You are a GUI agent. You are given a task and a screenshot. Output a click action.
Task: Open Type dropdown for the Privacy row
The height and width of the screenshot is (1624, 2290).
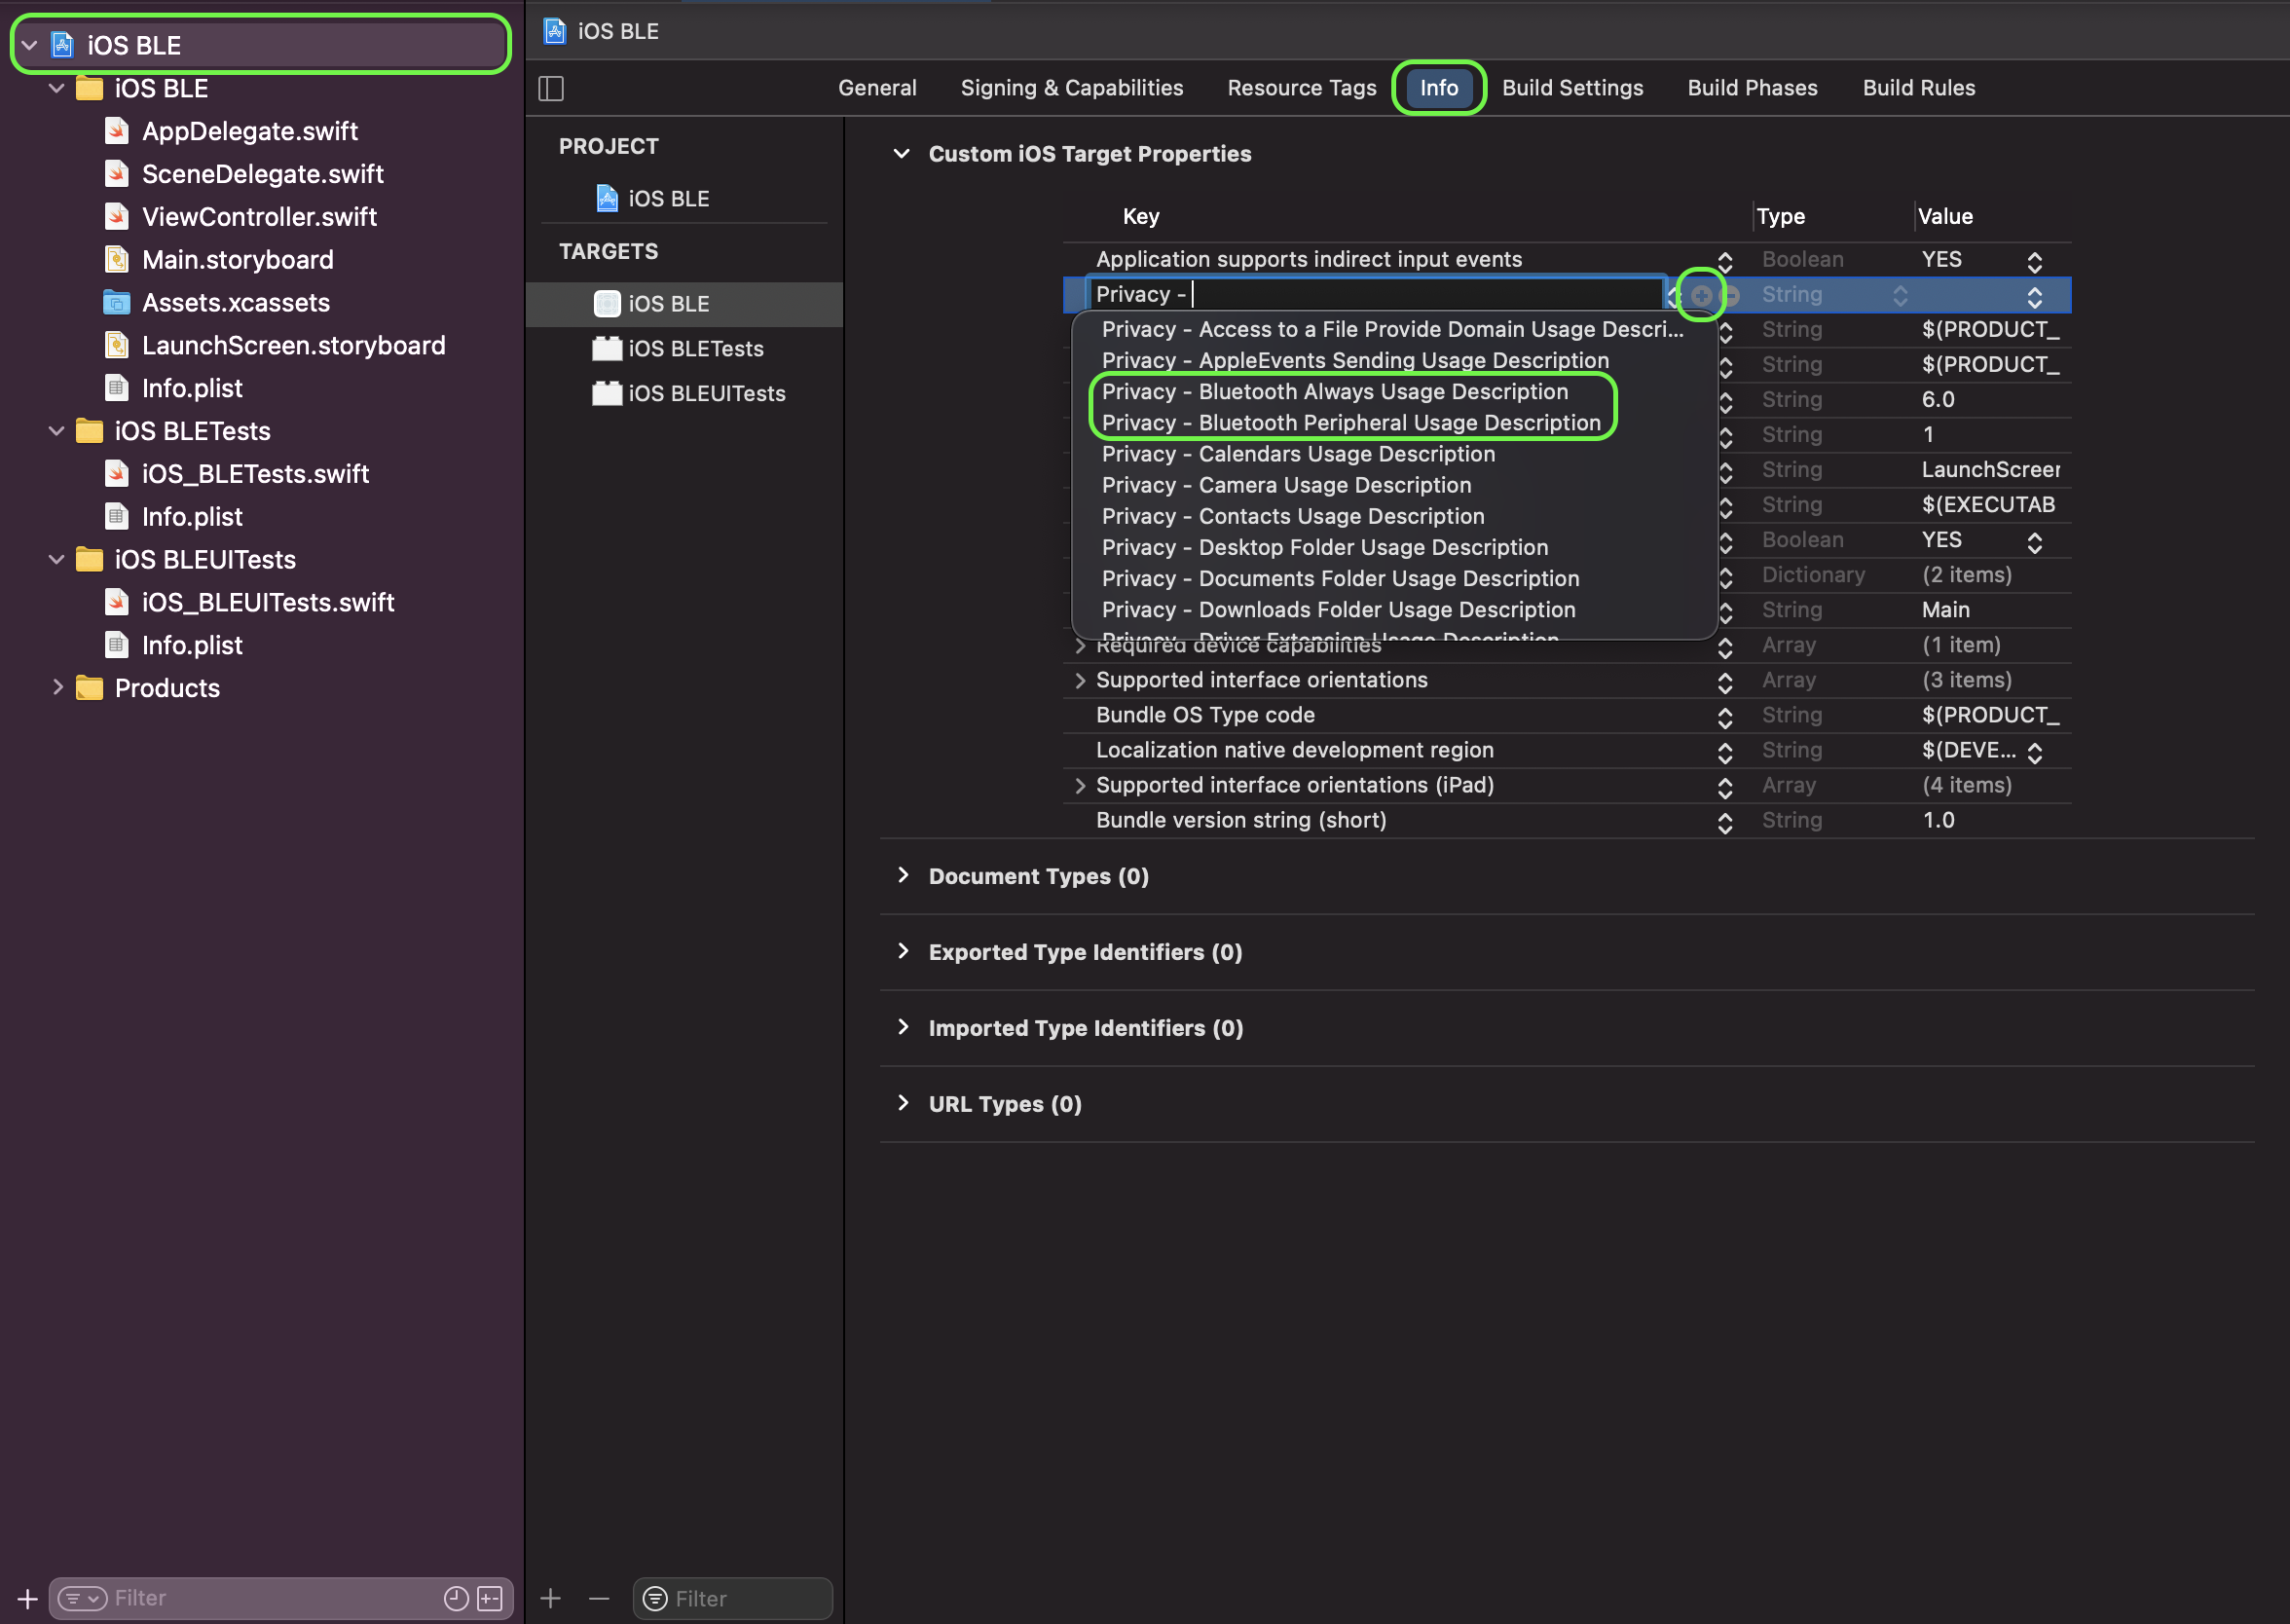[x=1900, y=295]
